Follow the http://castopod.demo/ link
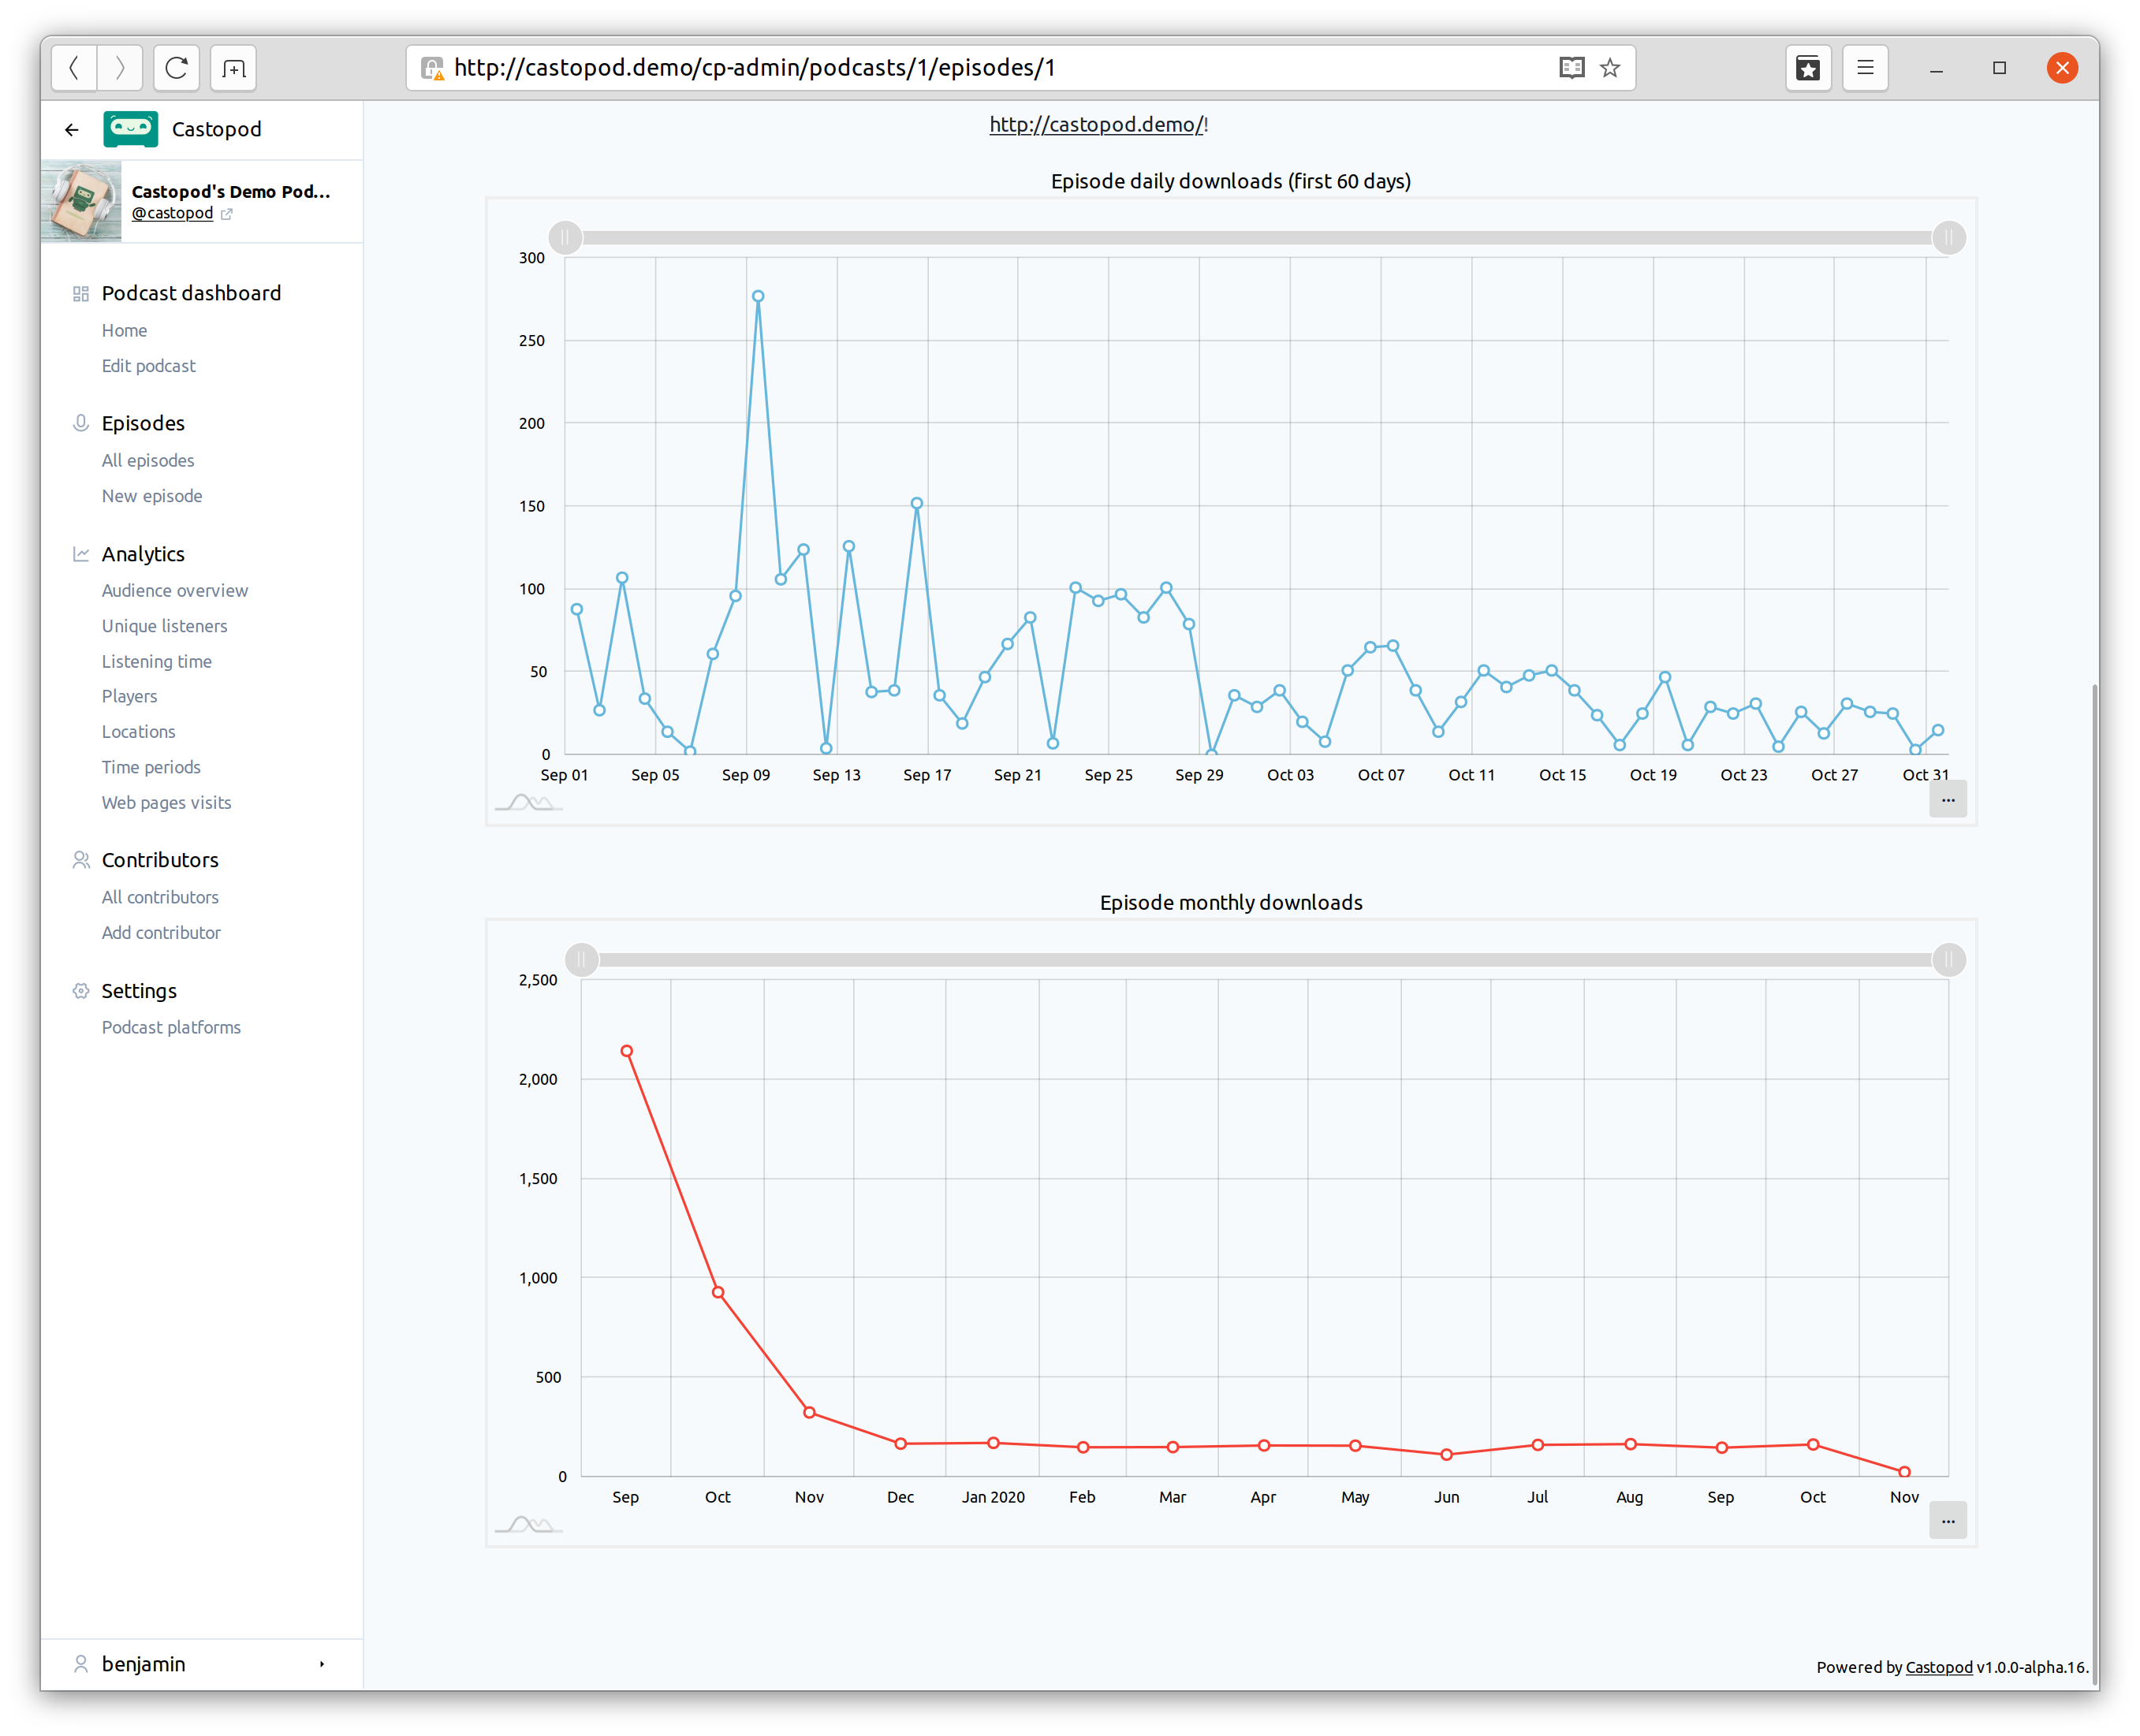The height and width of the screenshot is (1736, 2140). [1096, 124]
